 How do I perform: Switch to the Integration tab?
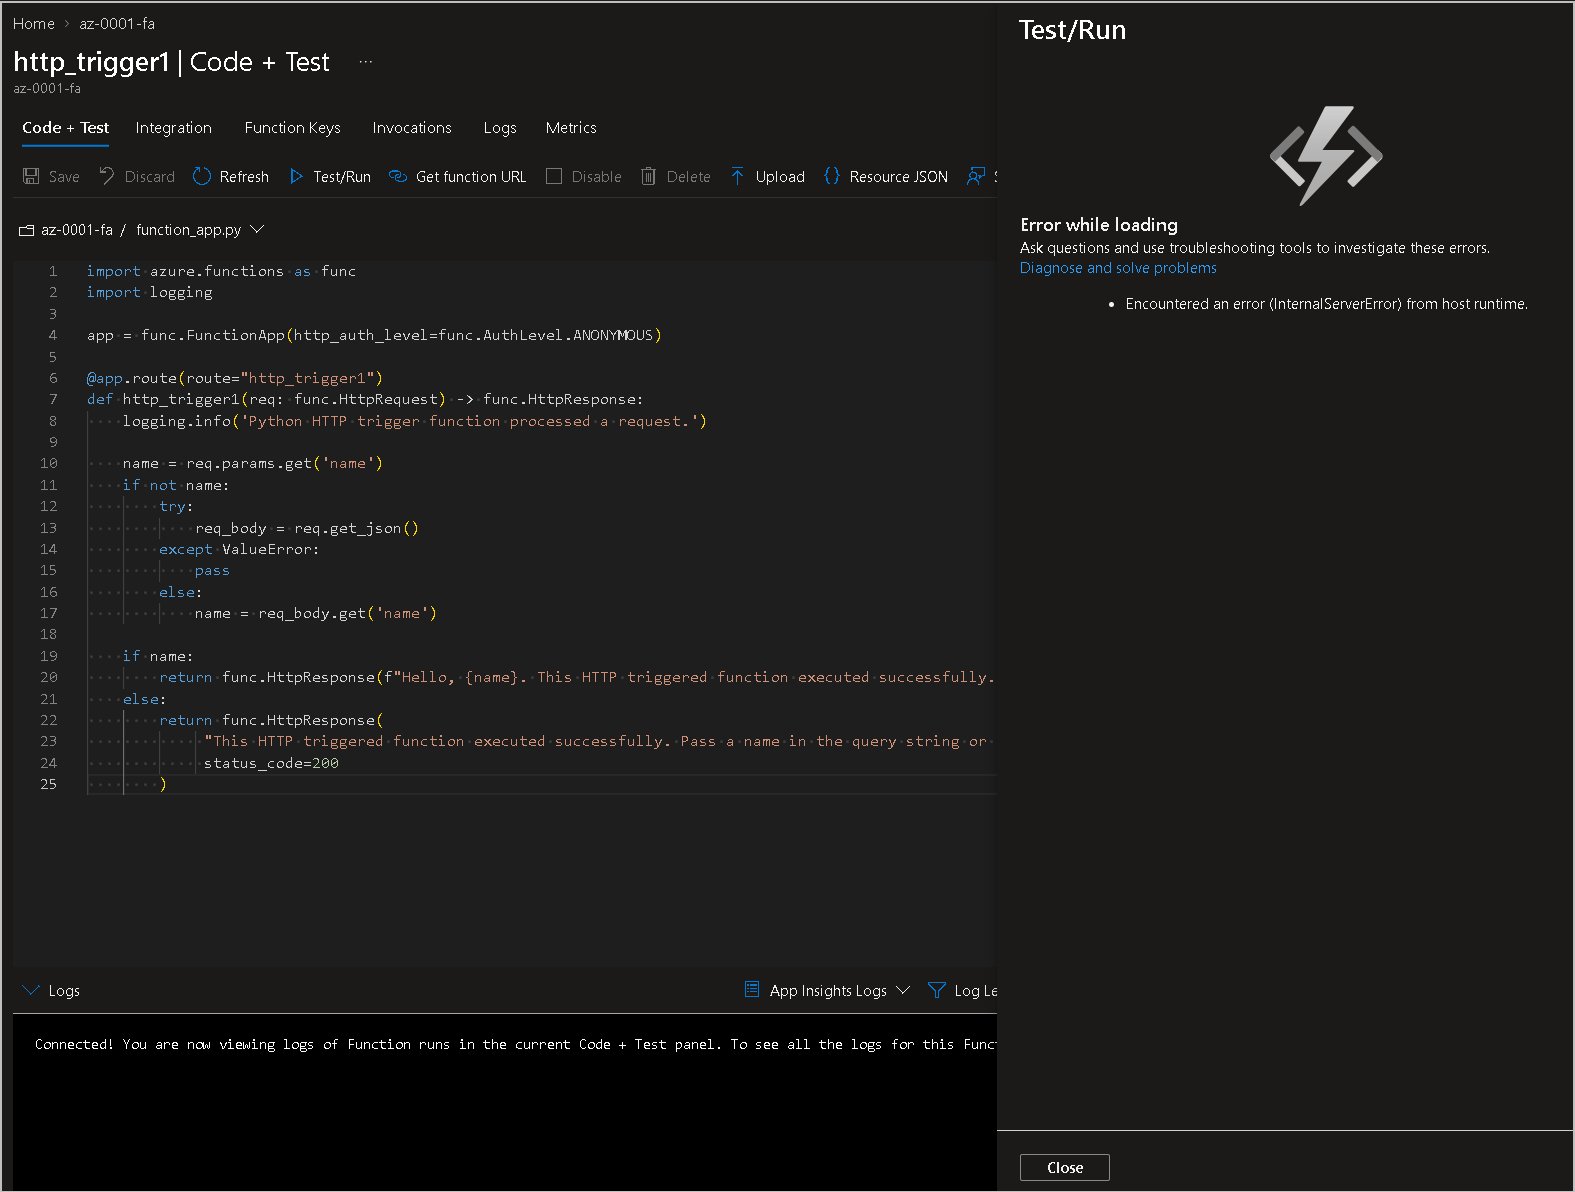pyautogui.click(x=173, y=128)
